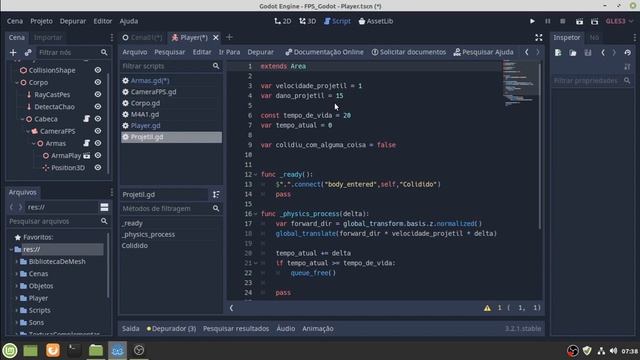The height and width of the screenshot is (360, 640).
Task: Toggle file split view icon
Action: (x=104, y=207)
